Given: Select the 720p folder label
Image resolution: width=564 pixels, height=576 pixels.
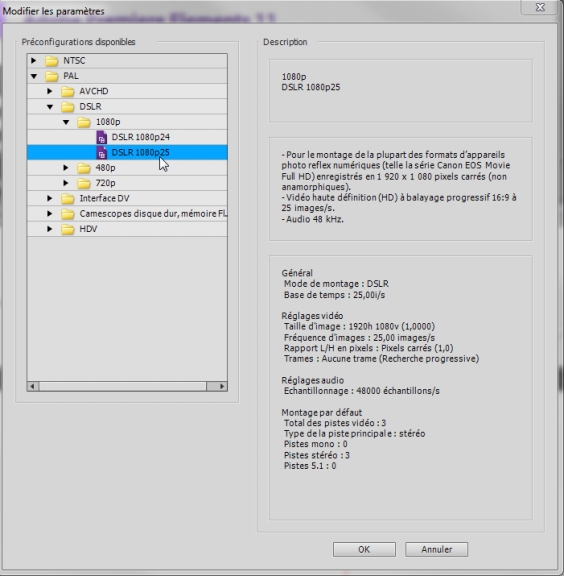Looking at the screenshot, I should click(105, 183).
